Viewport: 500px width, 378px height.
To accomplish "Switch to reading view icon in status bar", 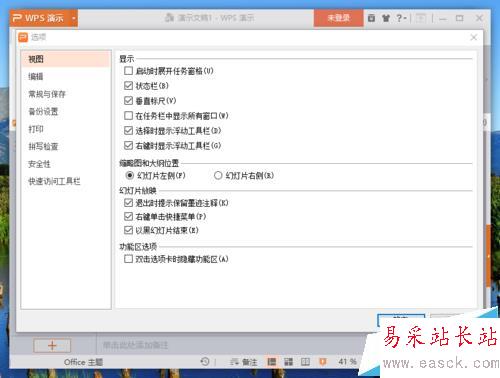I will click(x=305, y=361).
